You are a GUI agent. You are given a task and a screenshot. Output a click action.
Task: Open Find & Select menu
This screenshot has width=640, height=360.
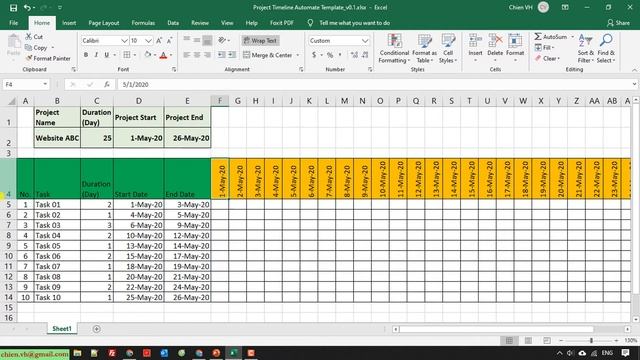coord(606,49)
